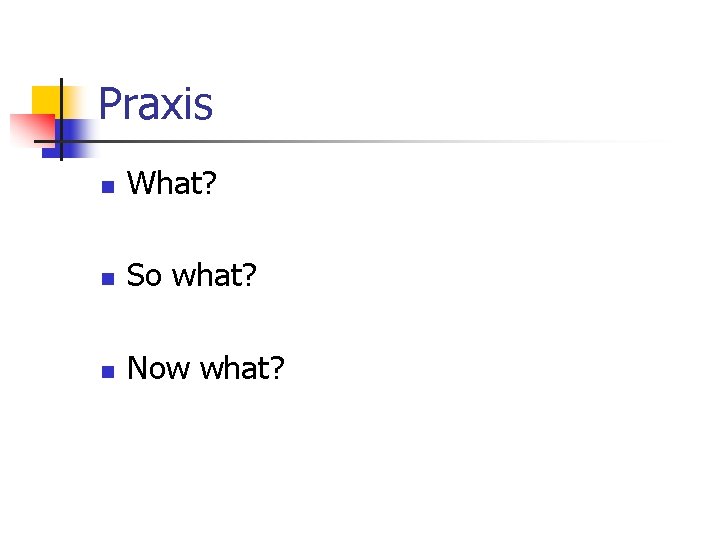Click the word 'So' in second bullet
Image resolution: width=720 pixels, height=540 pixels.
[145, 276]
